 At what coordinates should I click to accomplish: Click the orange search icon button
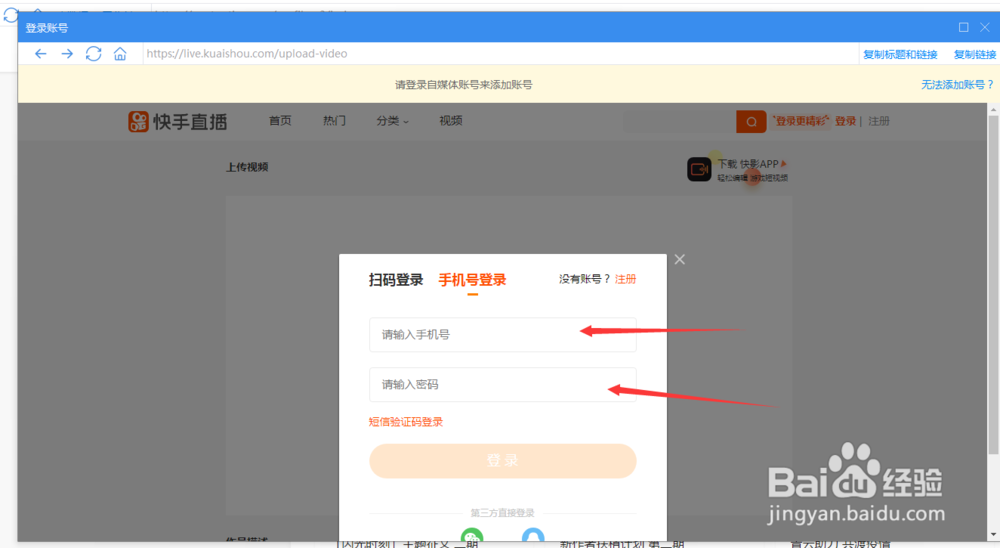coord(751,121)
